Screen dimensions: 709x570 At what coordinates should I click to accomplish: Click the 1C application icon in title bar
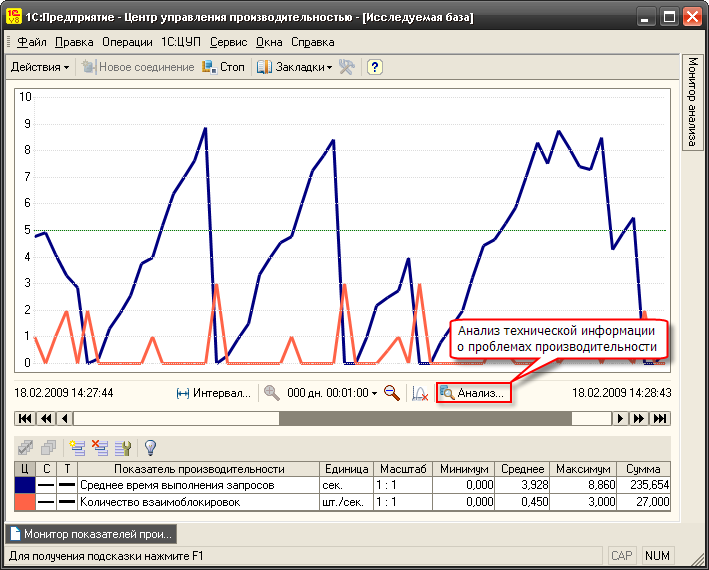coord(14,16)
